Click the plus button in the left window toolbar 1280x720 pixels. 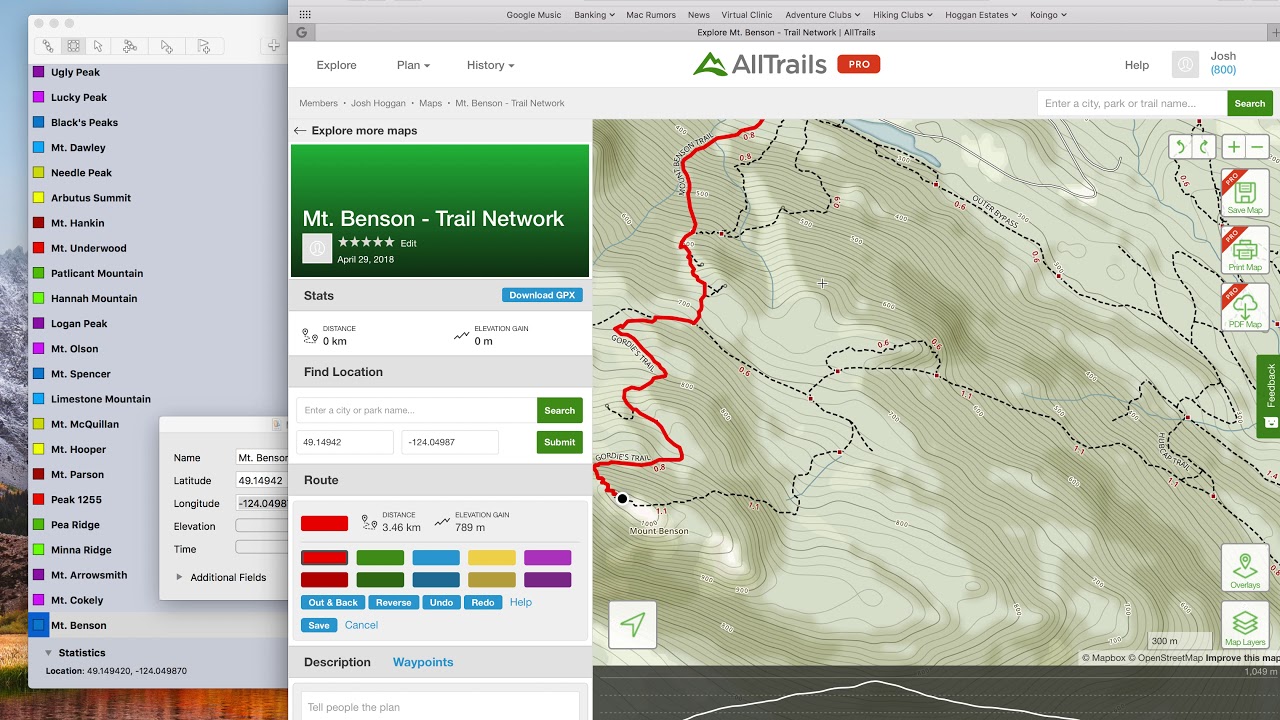click(273, 46)
